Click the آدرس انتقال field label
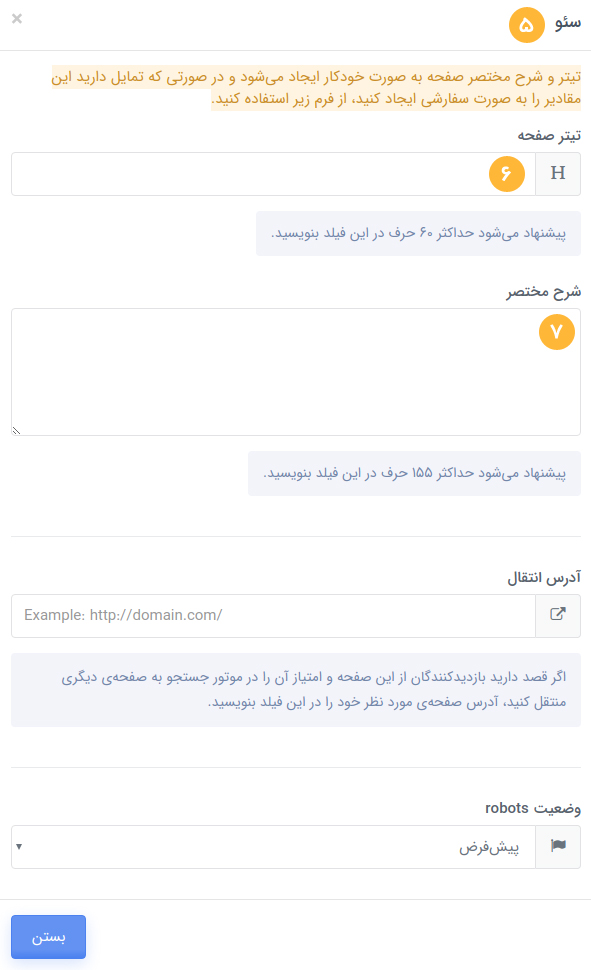Image resolution: width=591 pixels, height=970 pixels. (x=544, y=577)
